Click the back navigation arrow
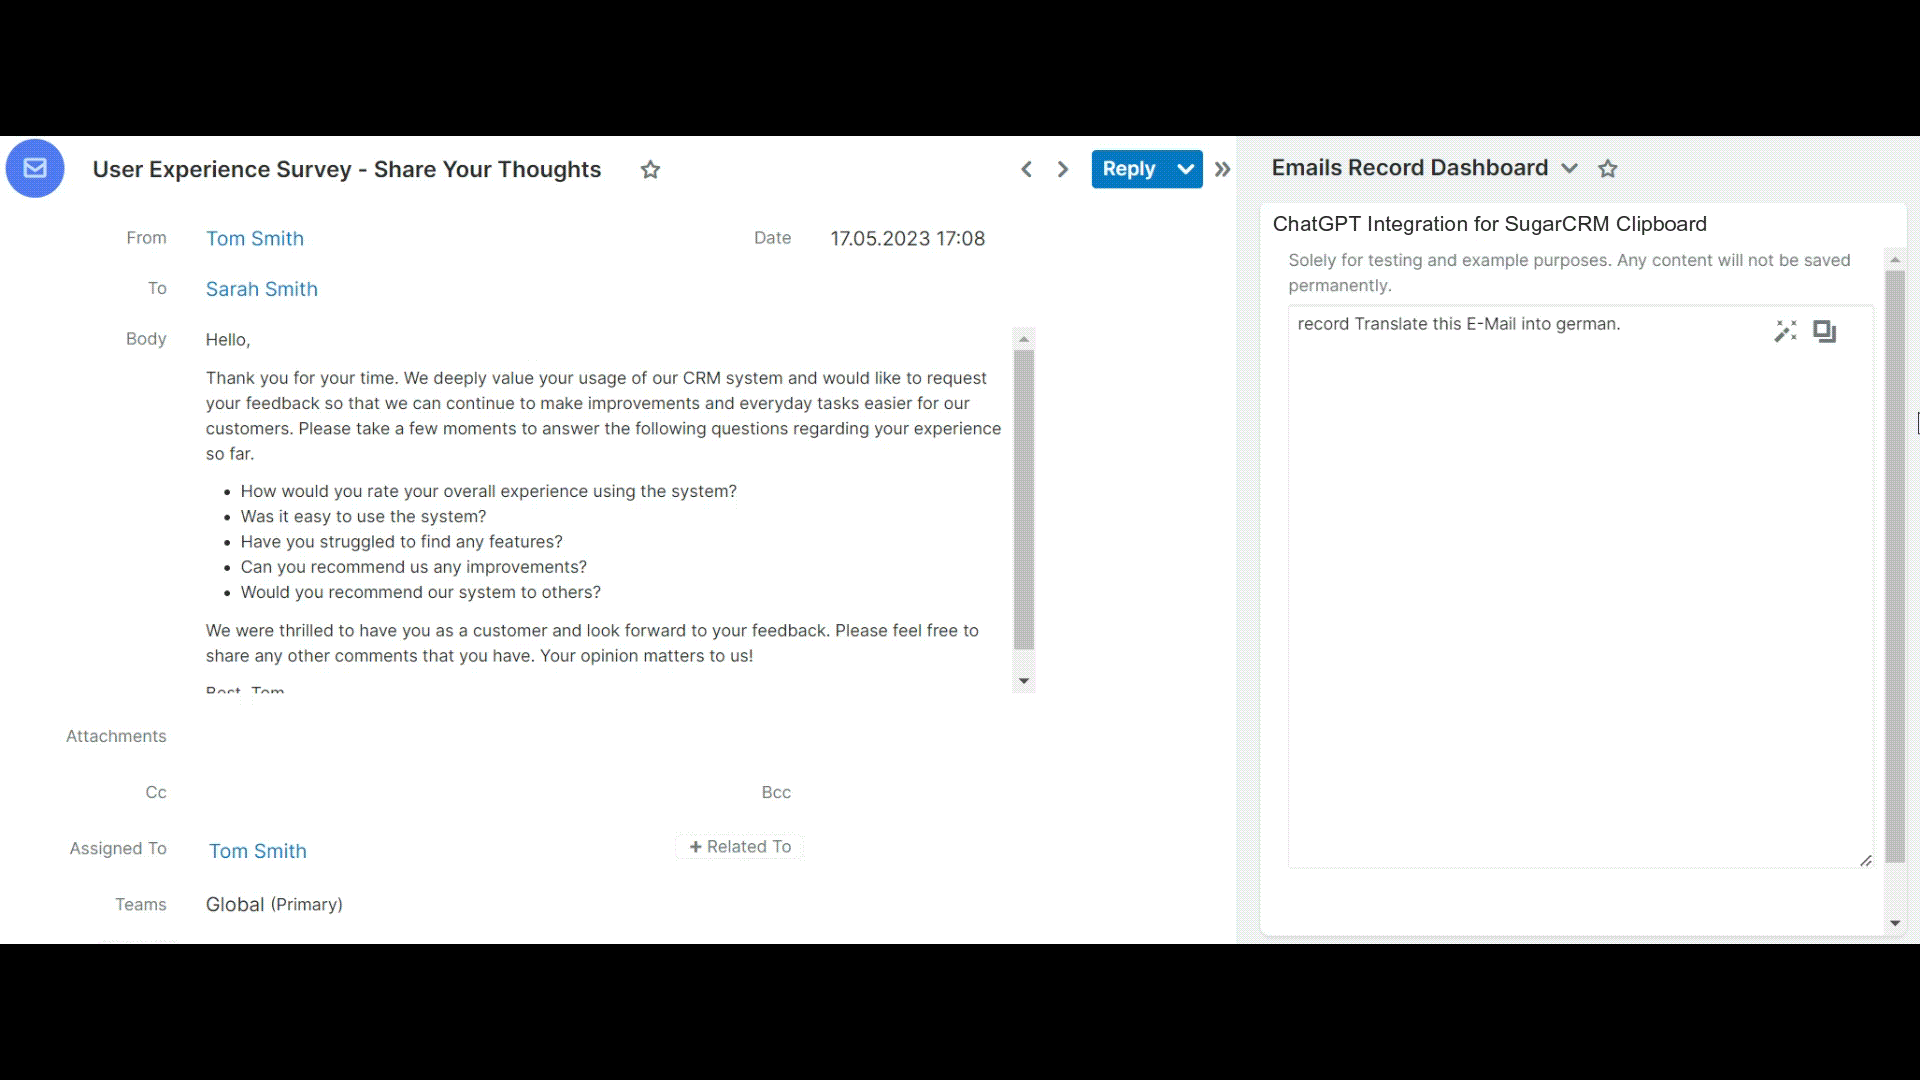Screen dimensions: 1920x1080 1027,169
